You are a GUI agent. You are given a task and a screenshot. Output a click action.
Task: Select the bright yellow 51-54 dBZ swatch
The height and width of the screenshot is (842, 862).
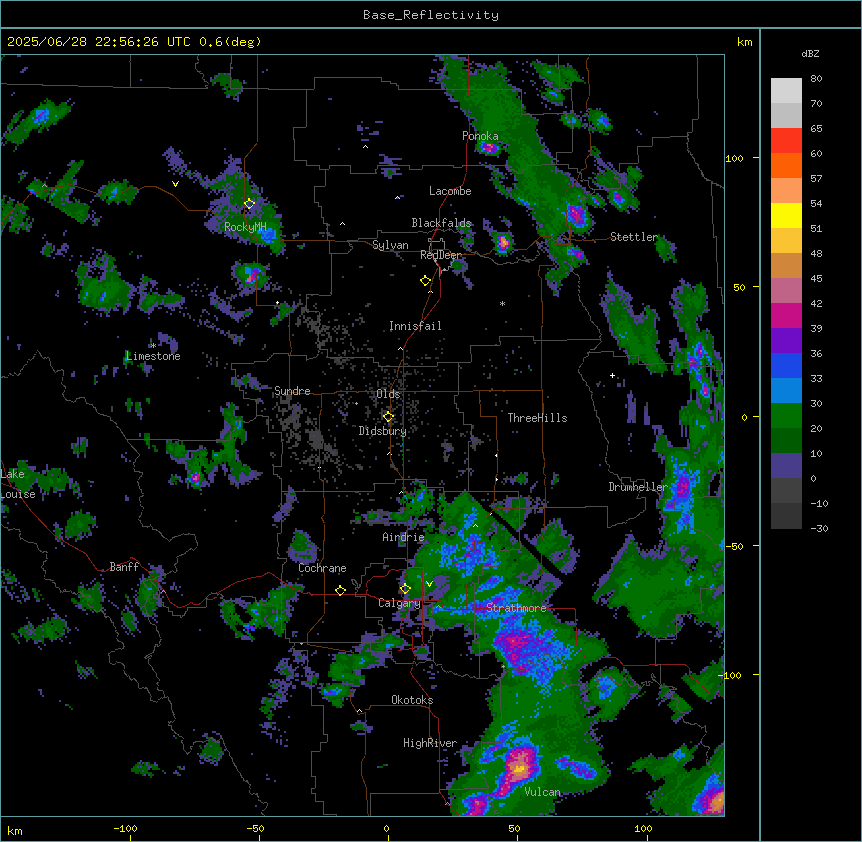click(x=786, y=215)
